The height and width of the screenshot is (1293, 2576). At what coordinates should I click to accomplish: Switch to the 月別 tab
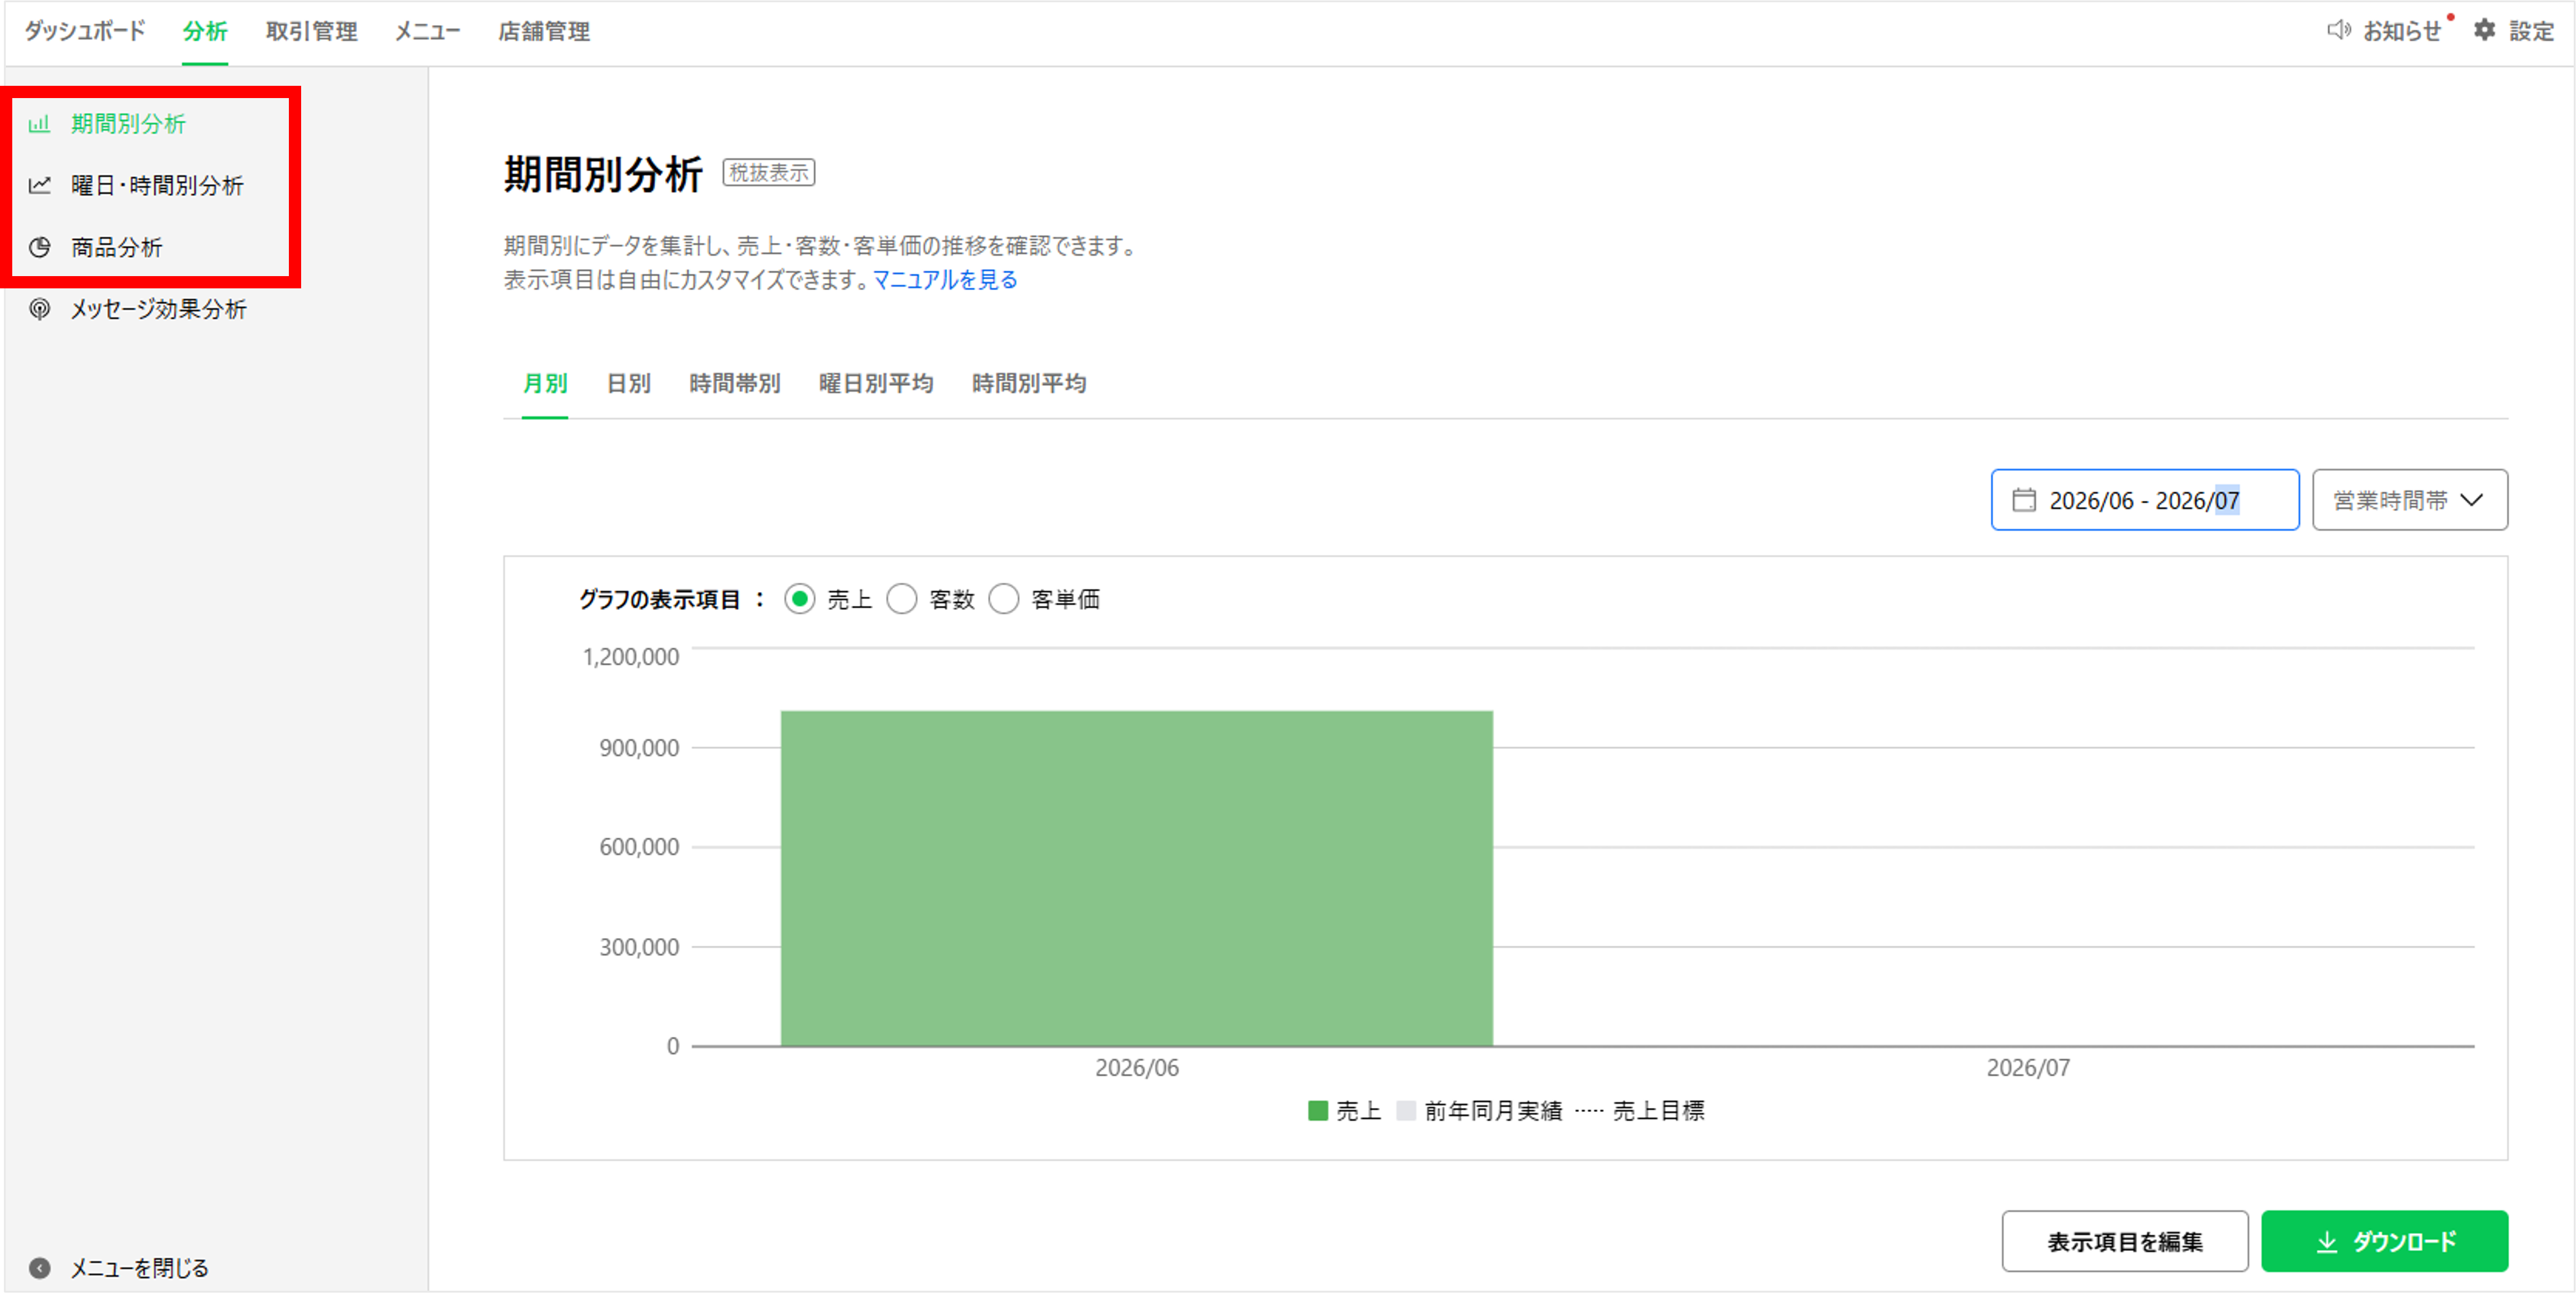point(545,383)
